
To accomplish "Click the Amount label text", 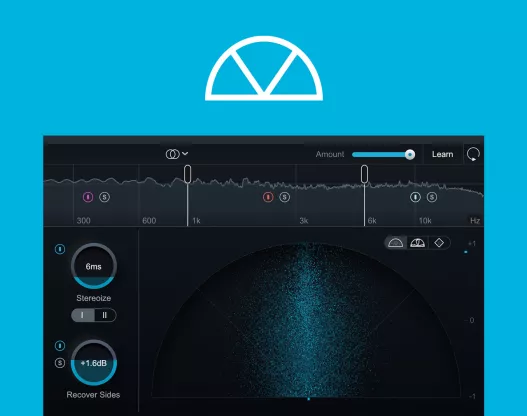I will (x=330, y=154).
